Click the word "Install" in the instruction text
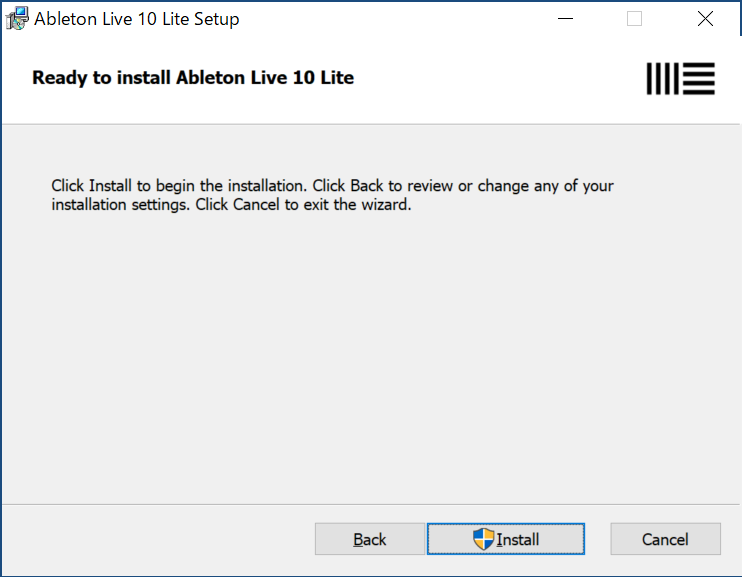Image resolution: width=742 pixels, height=577 pixels. tap(110, 186)
